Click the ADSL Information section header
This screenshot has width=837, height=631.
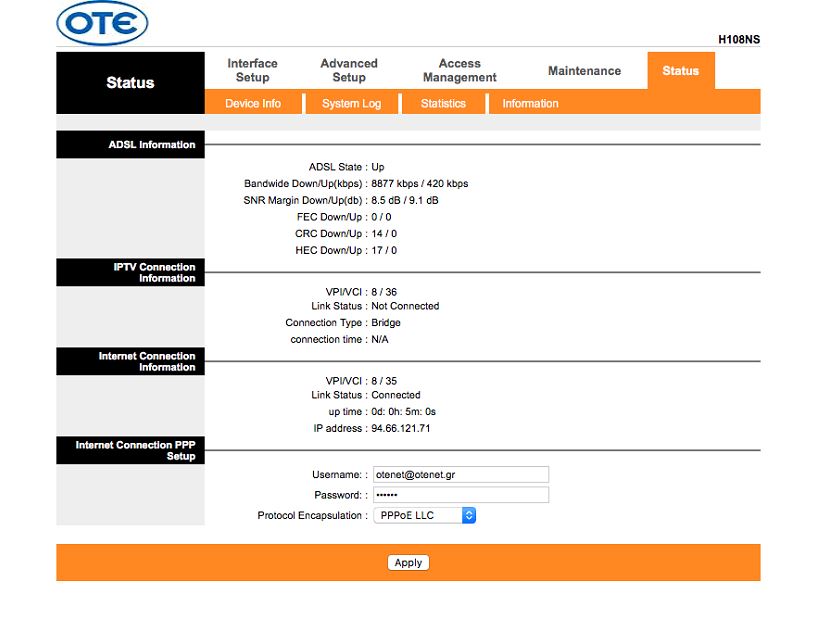tap(130, 145)
